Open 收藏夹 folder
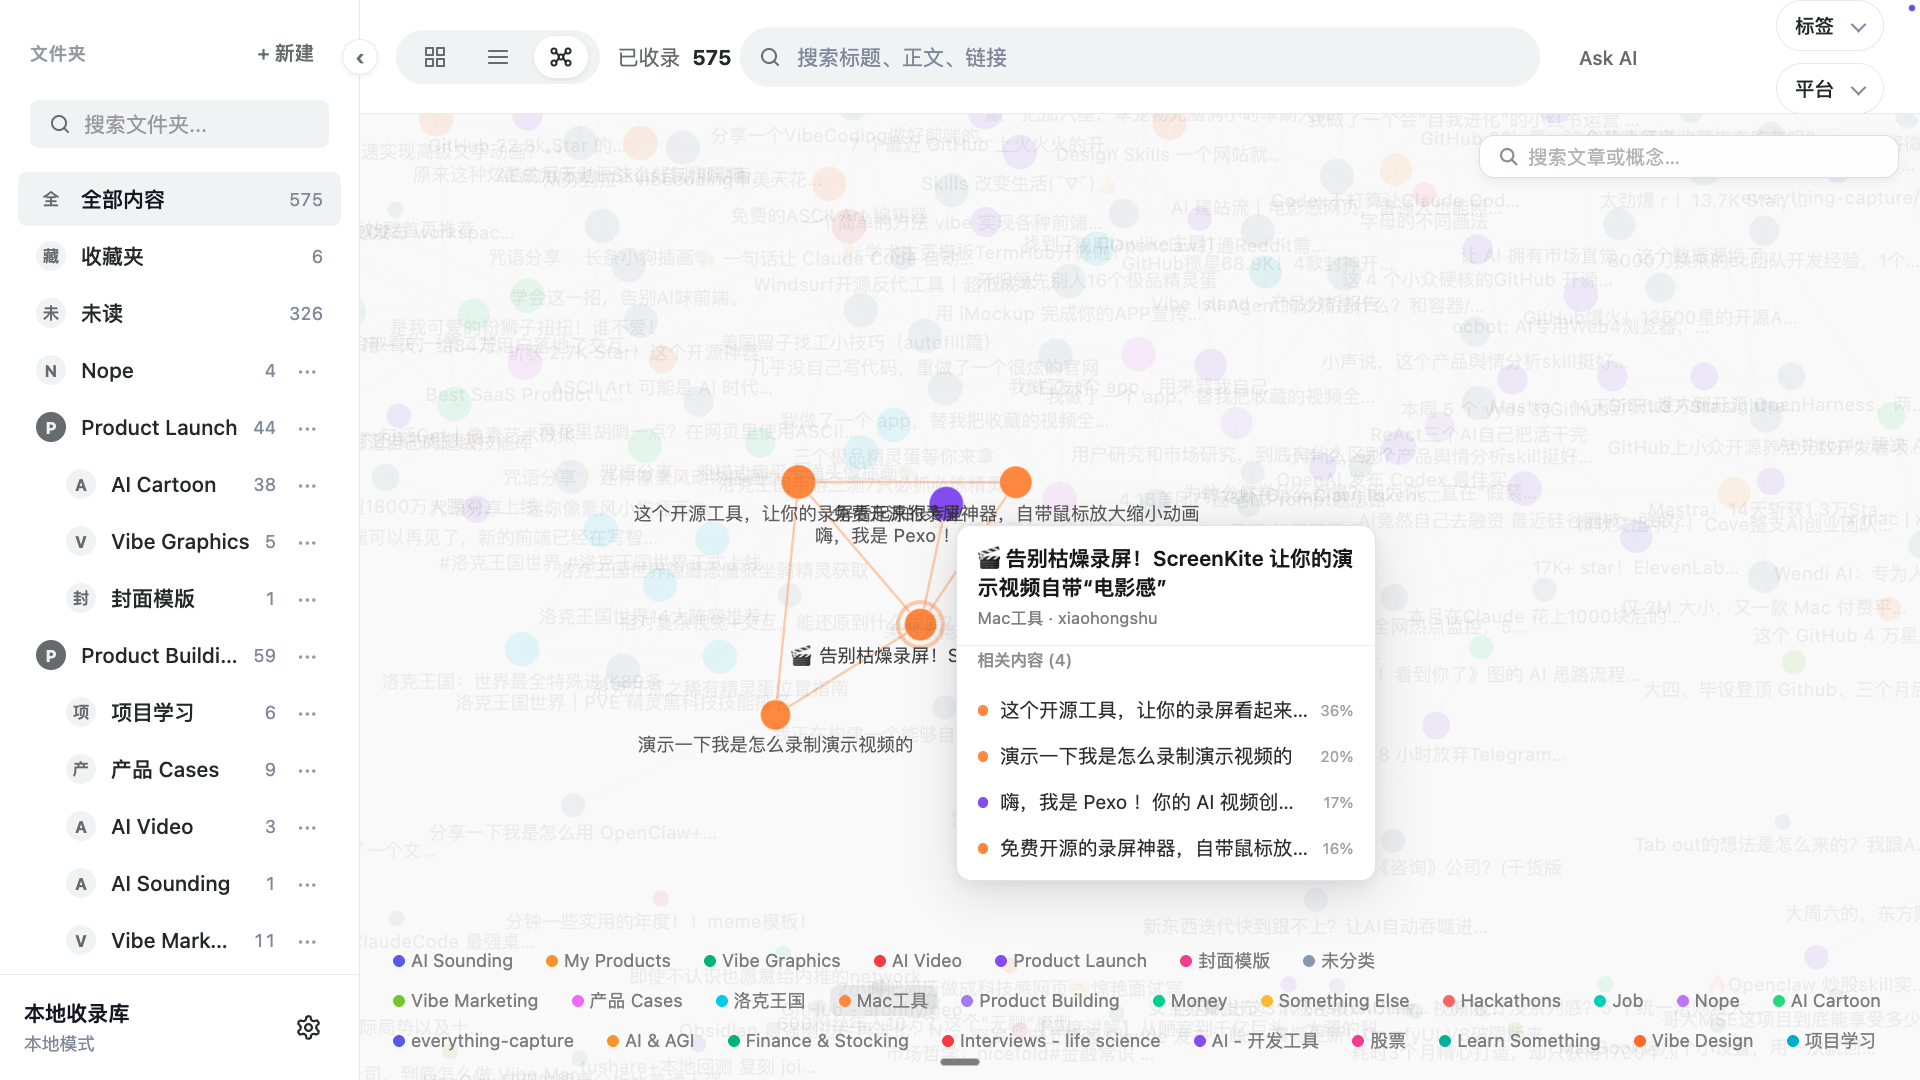 tap(179, 256)
